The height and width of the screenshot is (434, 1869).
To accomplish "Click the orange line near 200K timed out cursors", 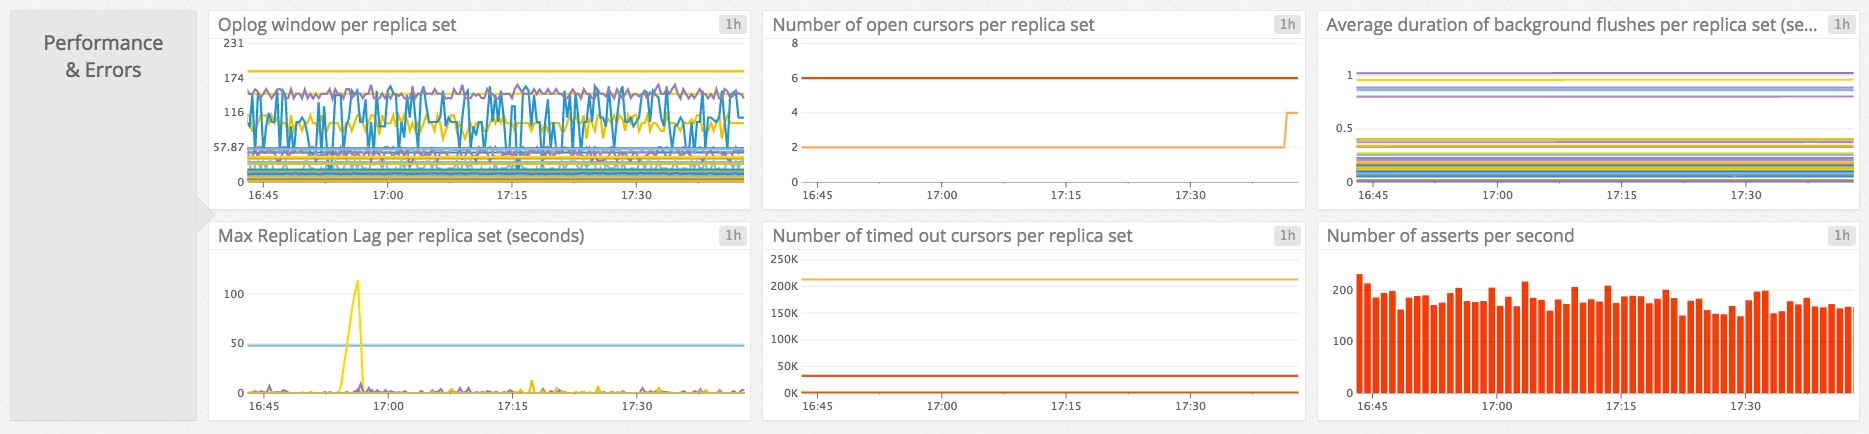I will coord(1050,279).
